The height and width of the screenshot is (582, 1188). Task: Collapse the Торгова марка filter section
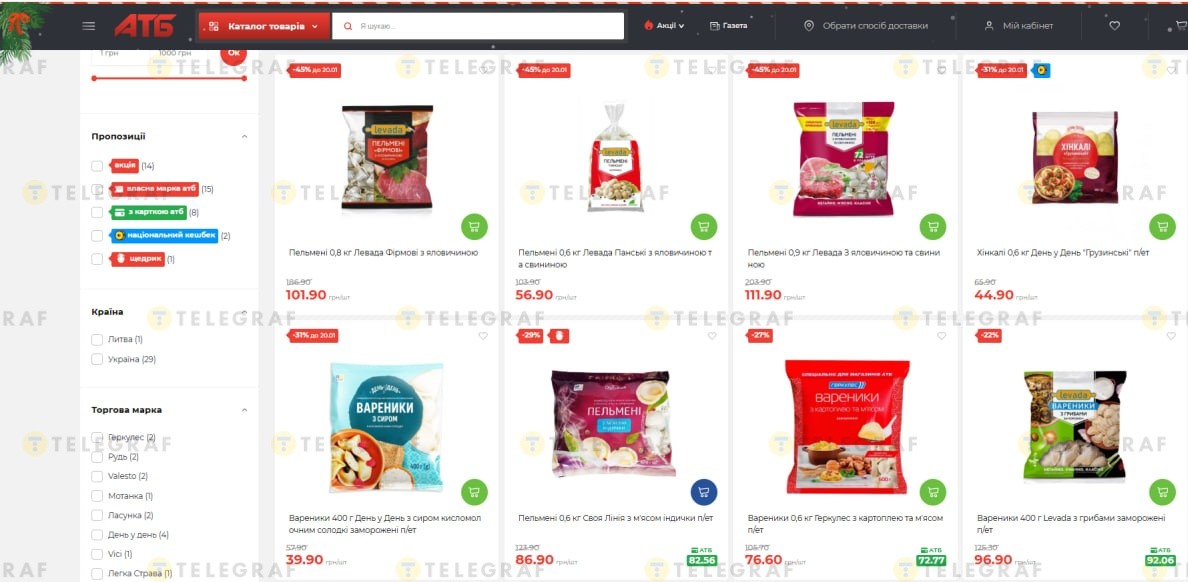tap(244, 410)
